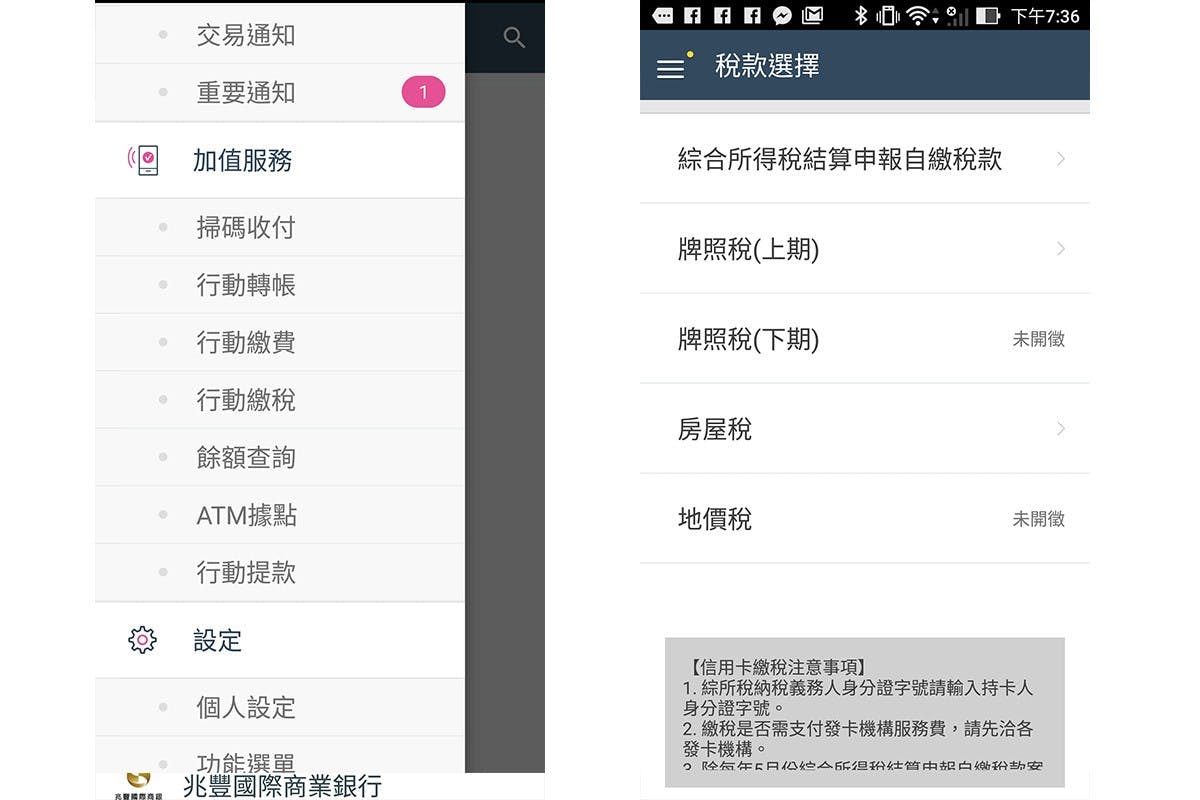The image size is (1200, 800).
Task: Tap the battery status bar icon
Action: 988,15
